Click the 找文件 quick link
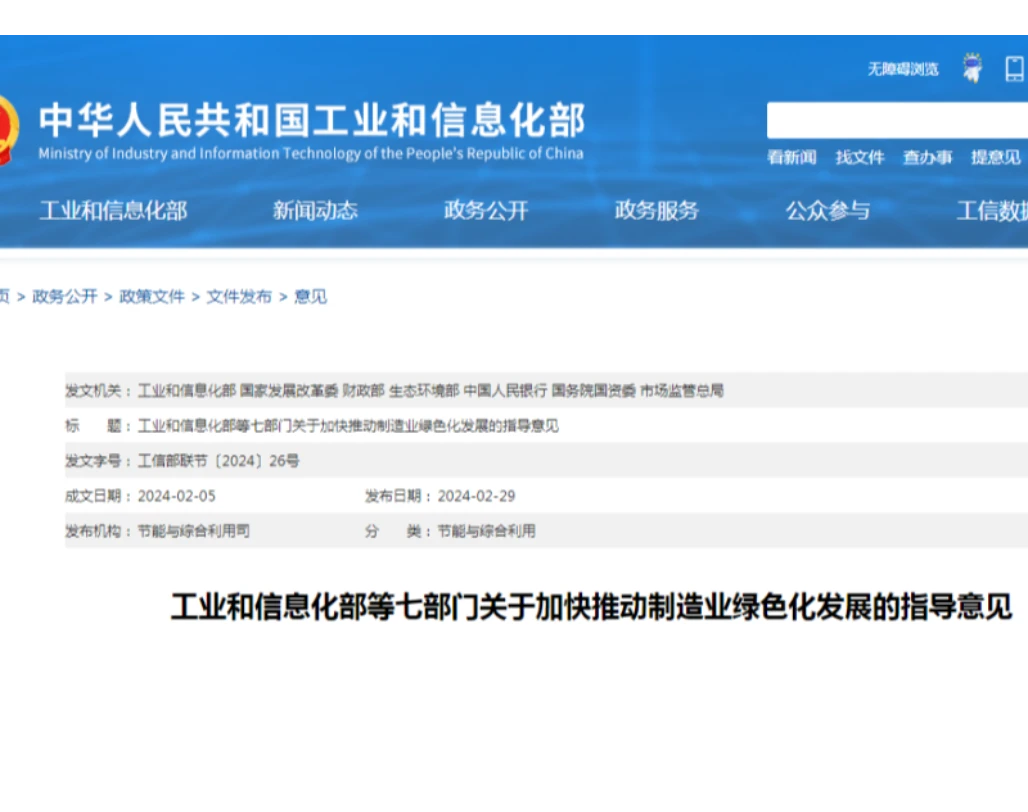The image size is (1028, 812). tap(862, 157)
